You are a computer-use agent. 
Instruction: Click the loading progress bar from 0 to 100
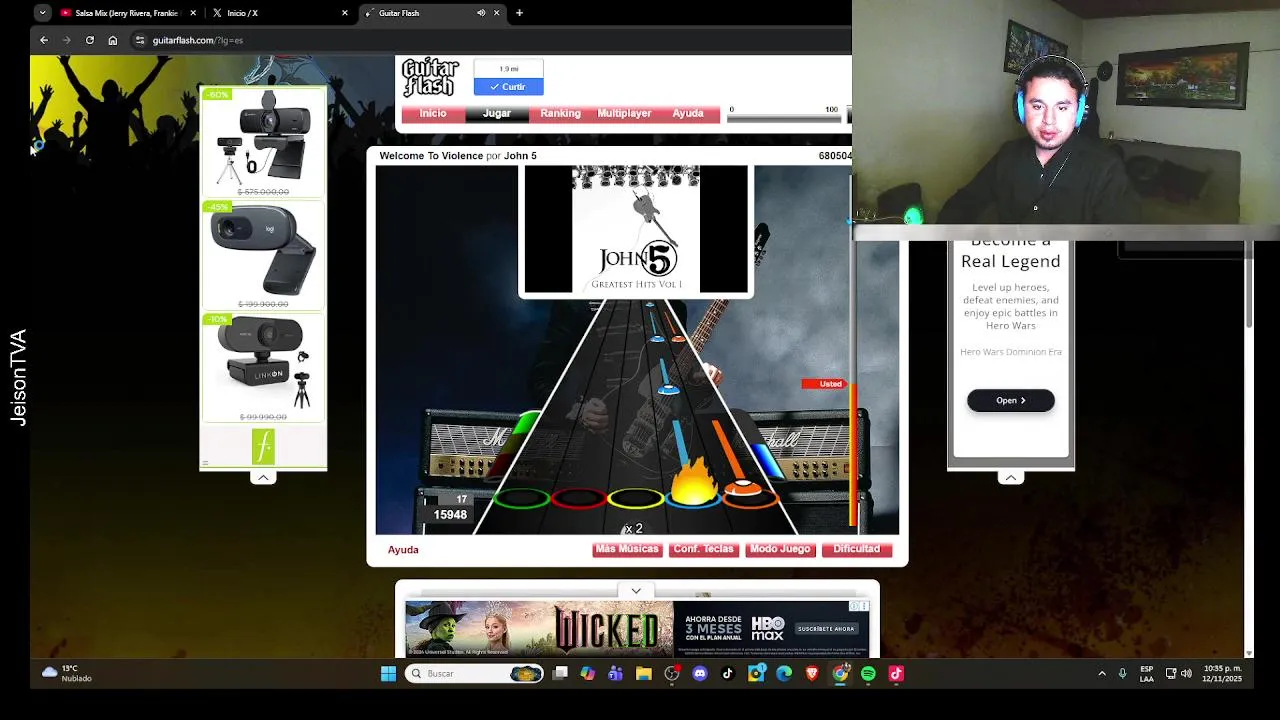(x=784, y=118)
